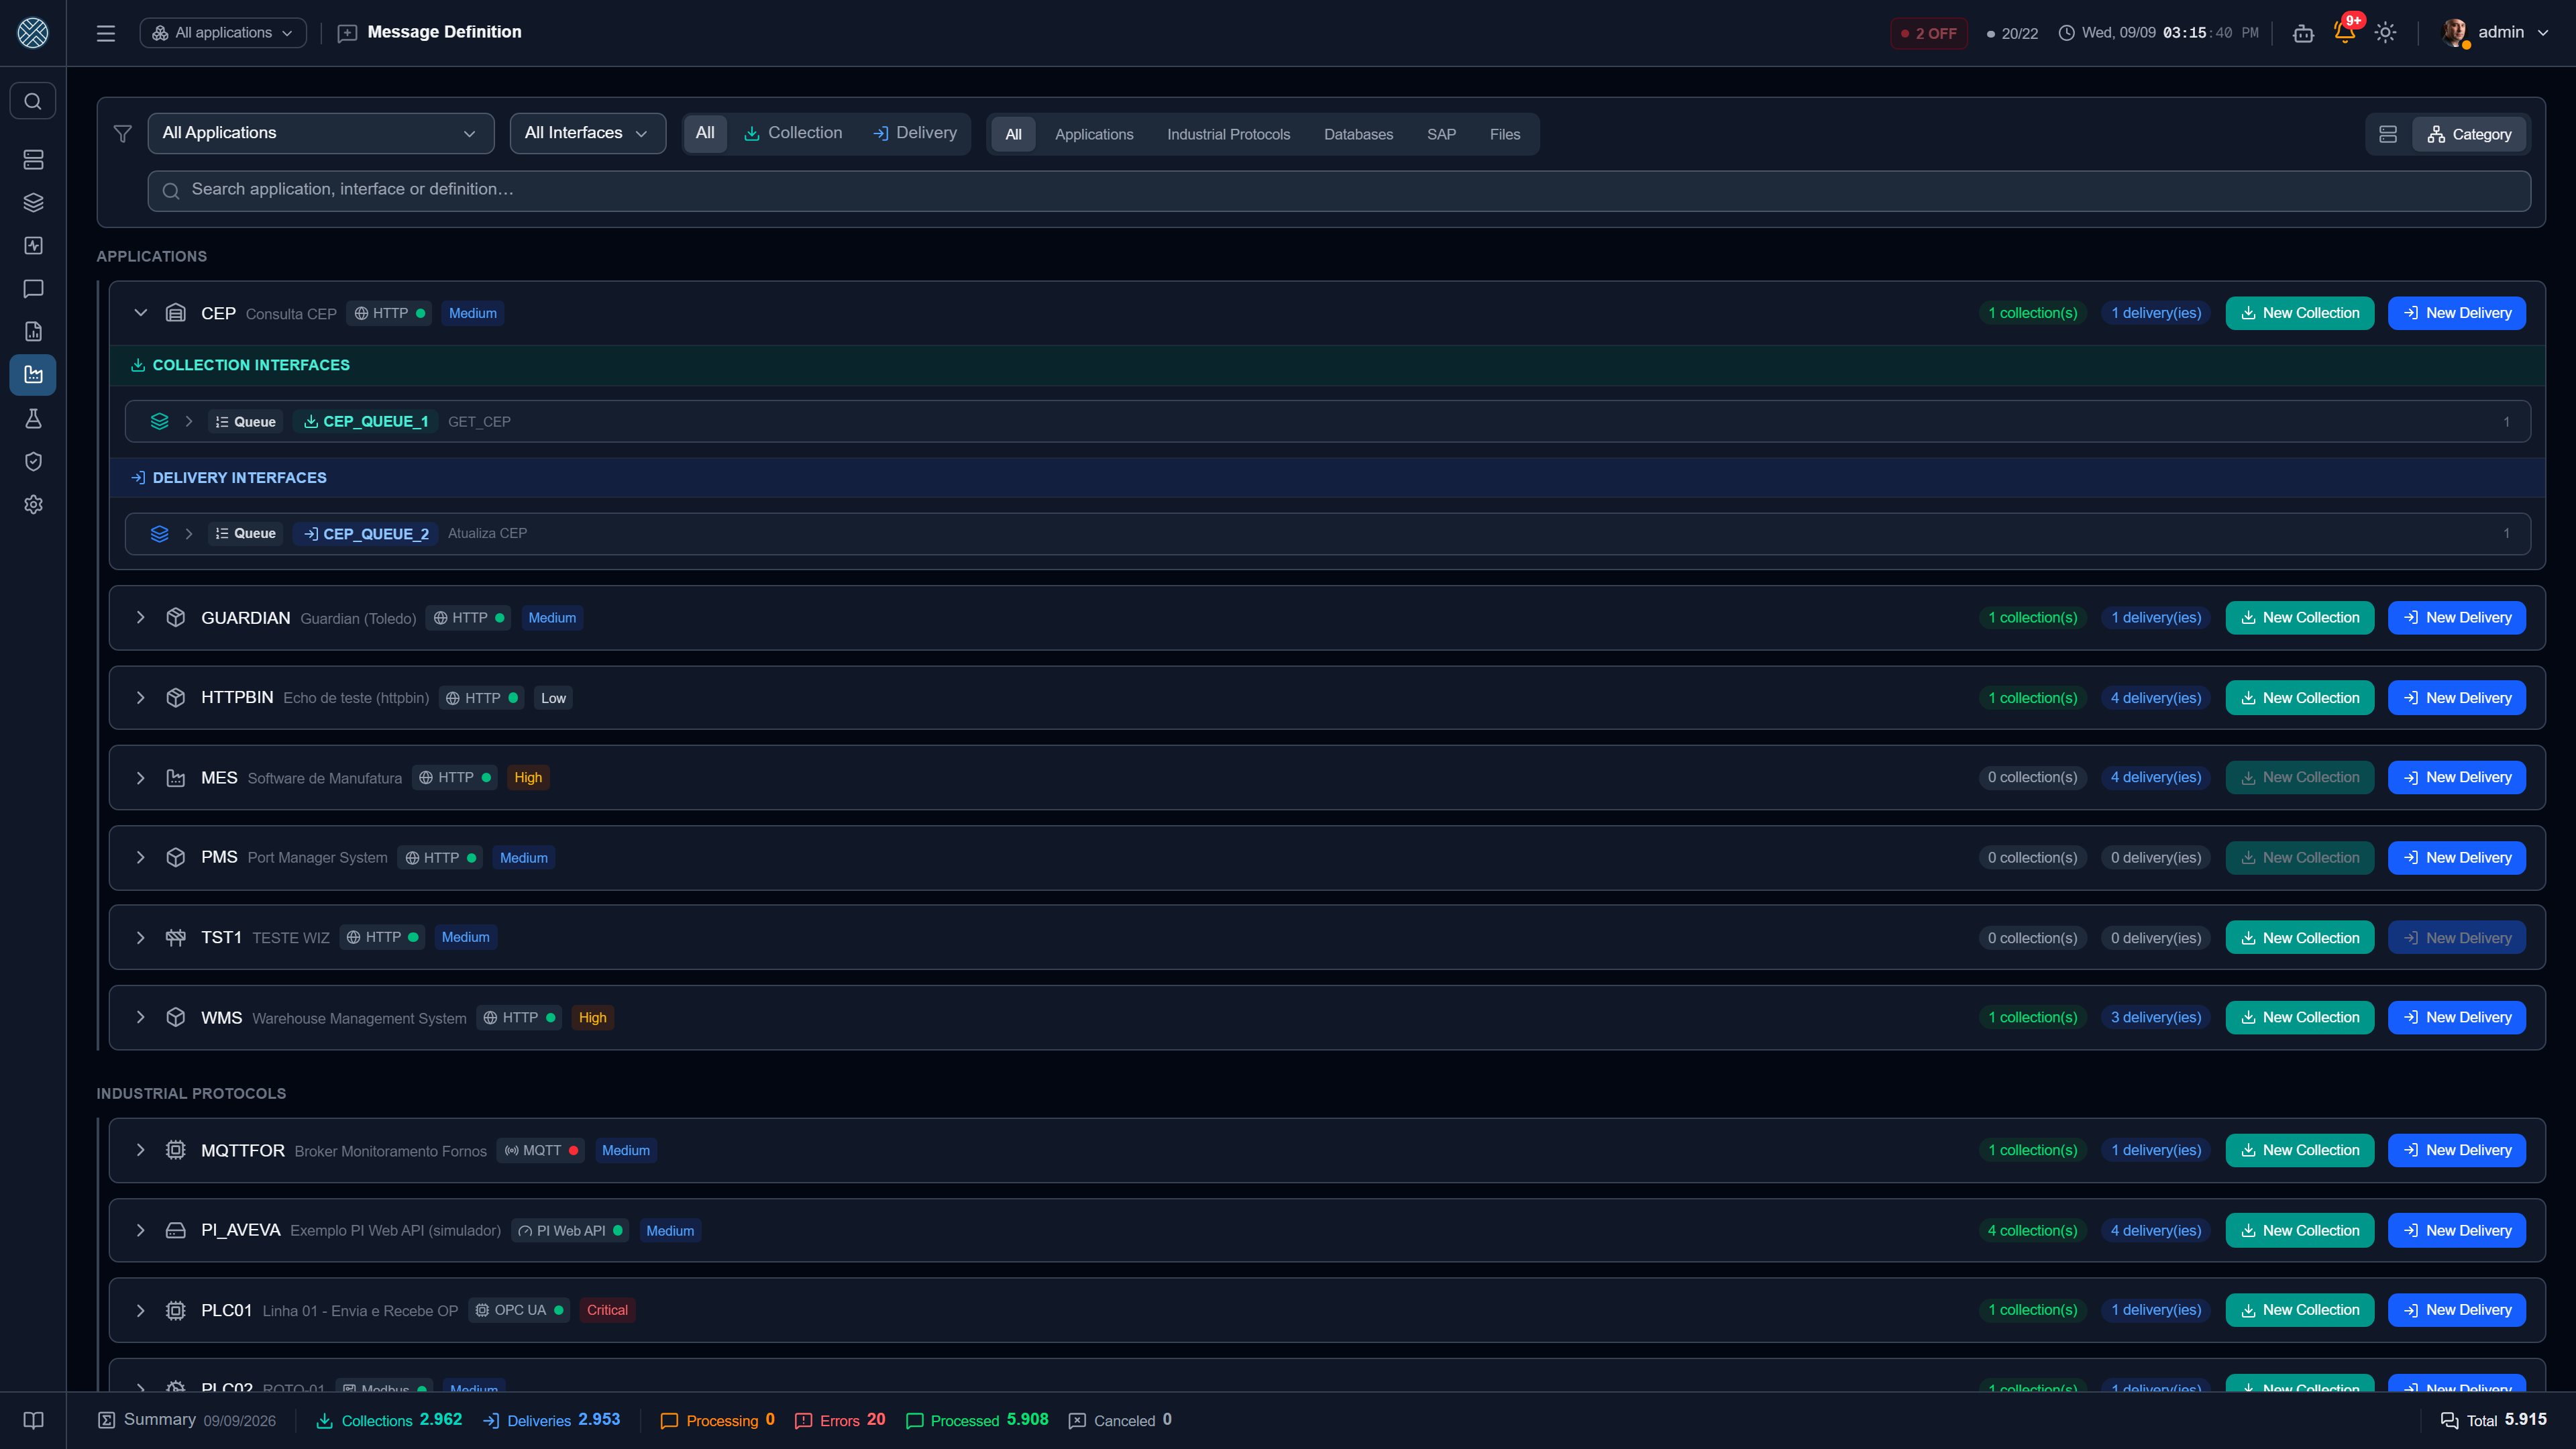Open the chat message sidebar icon

tap(33, 289)
